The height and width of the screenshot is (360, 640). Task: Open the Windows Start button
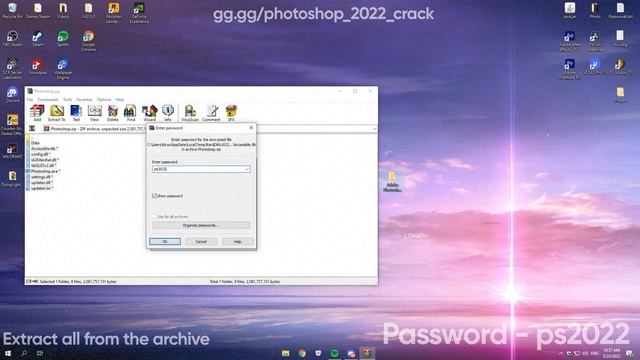(8, 353)
